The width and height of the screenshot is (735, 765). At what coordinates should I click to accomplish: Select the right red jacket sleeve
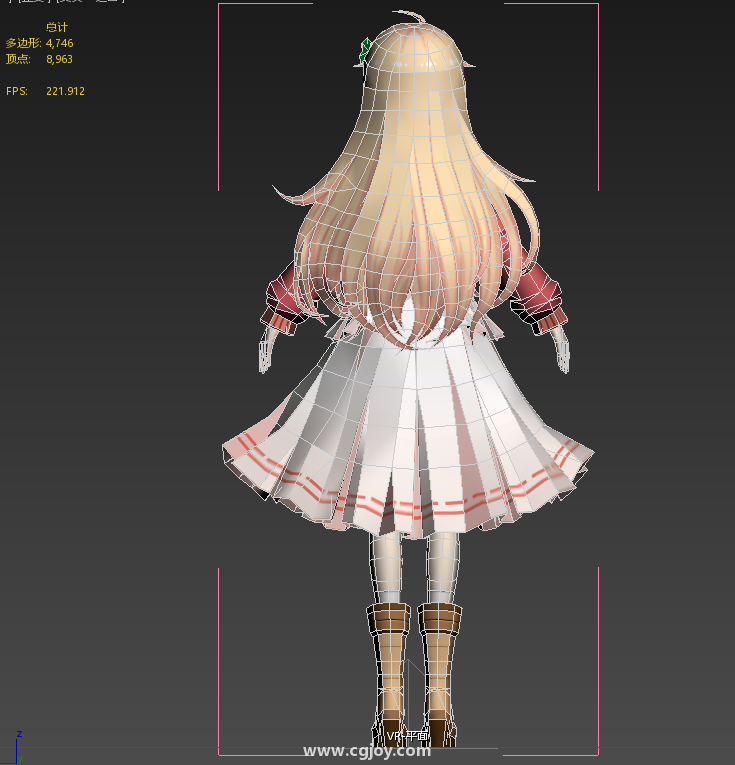click(x=540, y=295)
